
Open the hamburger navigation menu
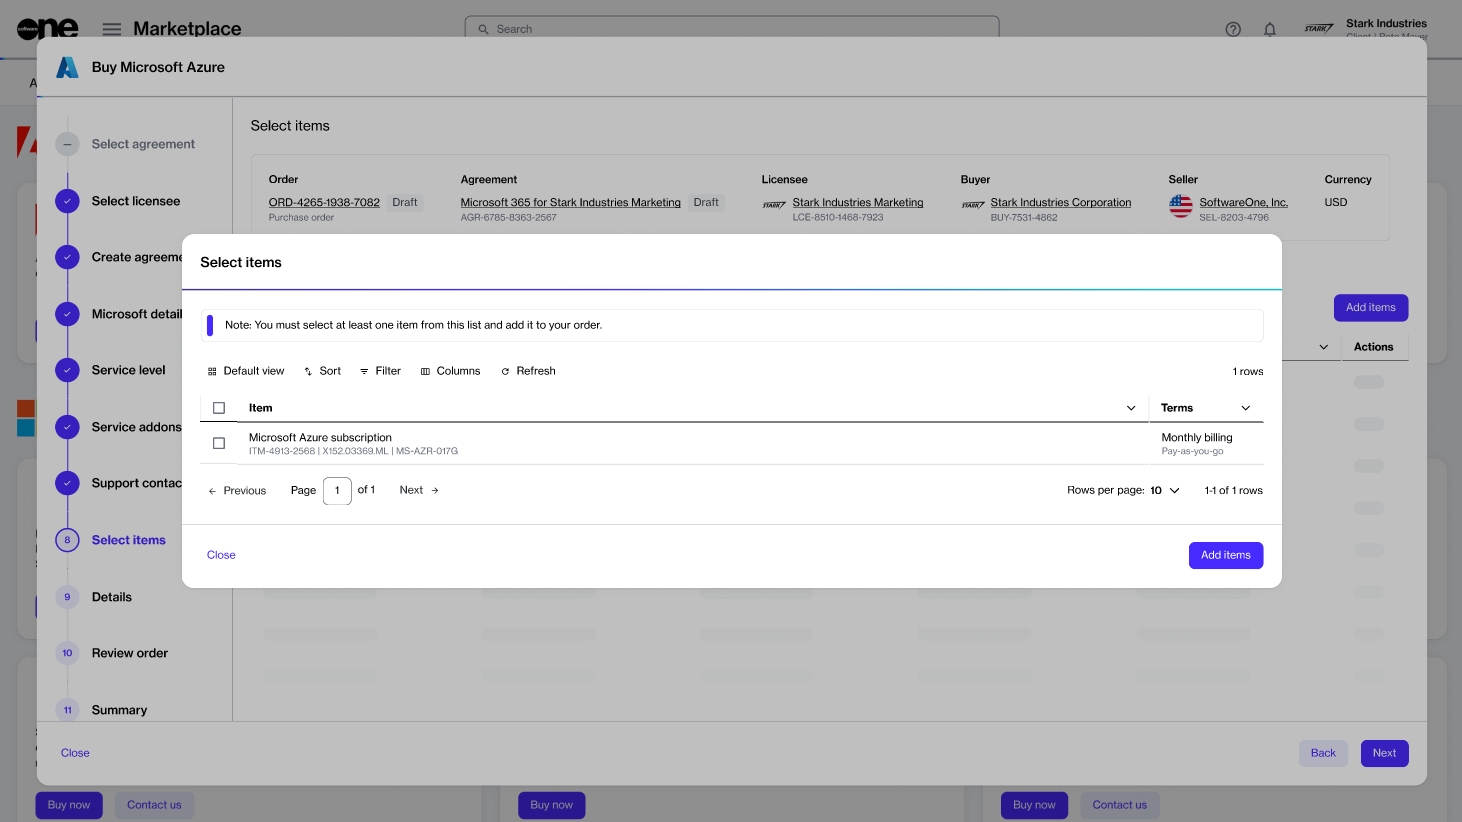(x=112, y=29)
